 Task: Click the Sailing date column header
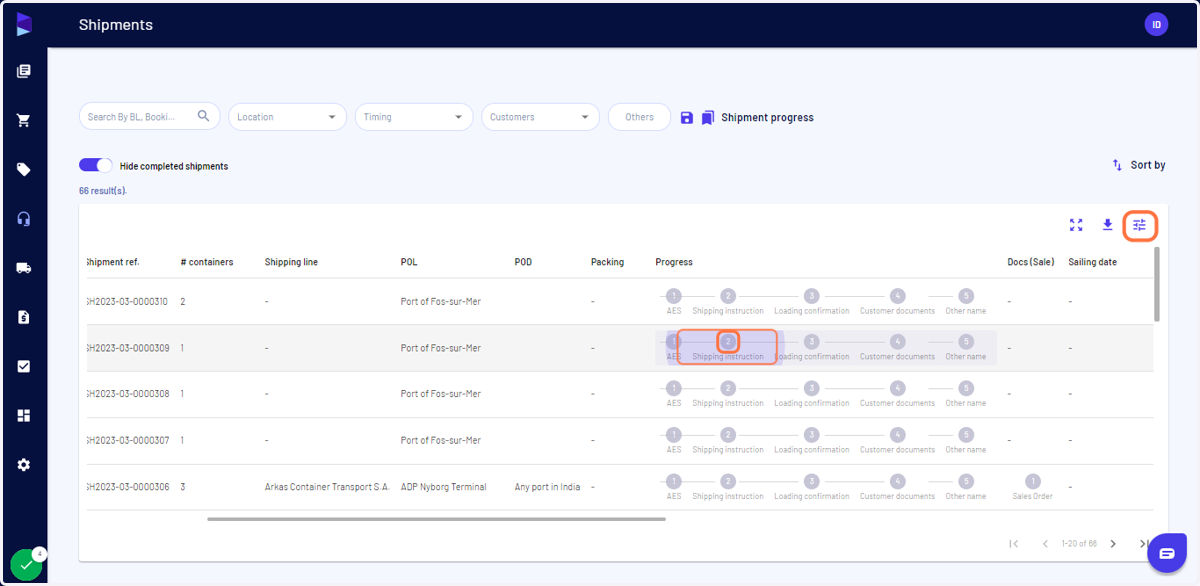pos(1092,262)
